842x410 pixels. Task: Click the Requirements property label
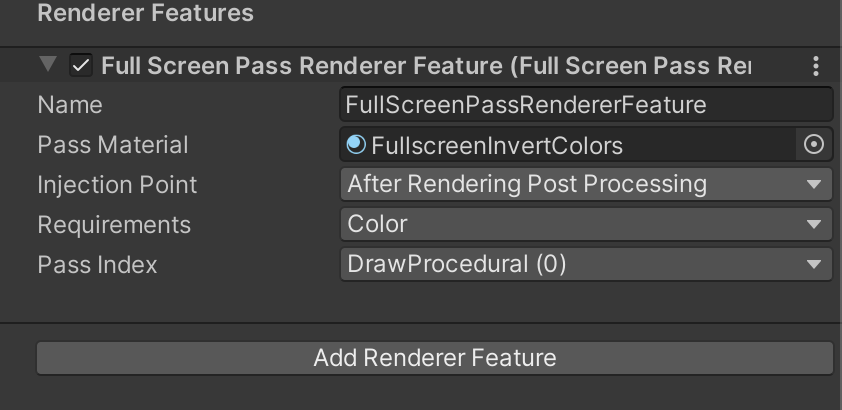tap(114, 225)
